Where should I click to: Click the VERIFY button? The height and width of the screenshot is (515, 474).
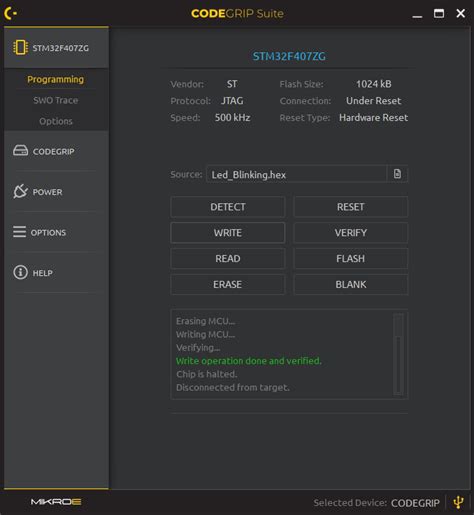coord(351,233)
